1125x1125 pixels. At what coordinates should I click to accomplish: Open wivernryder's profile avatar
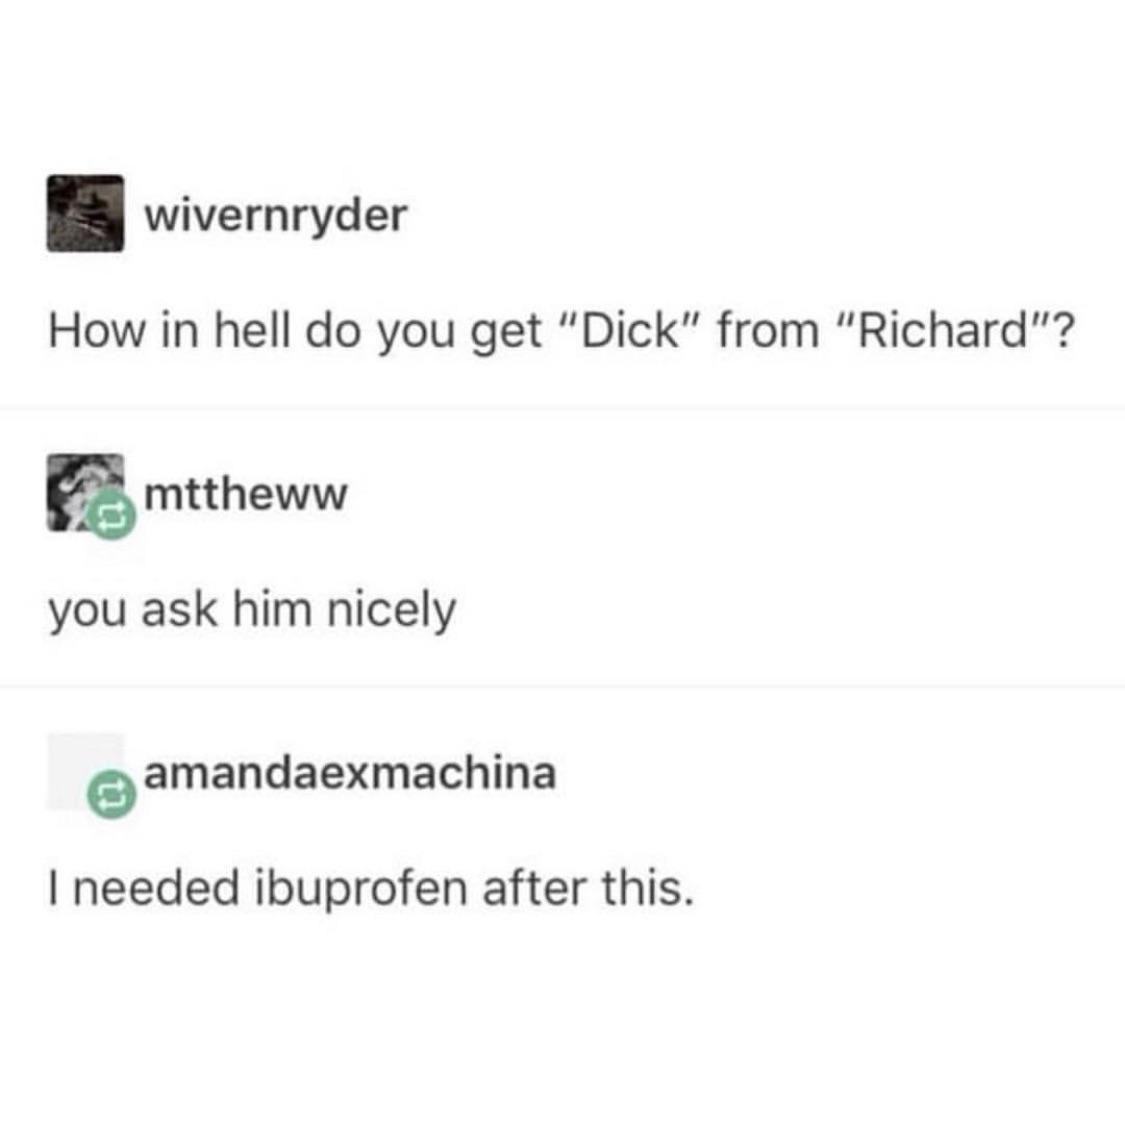85,213
